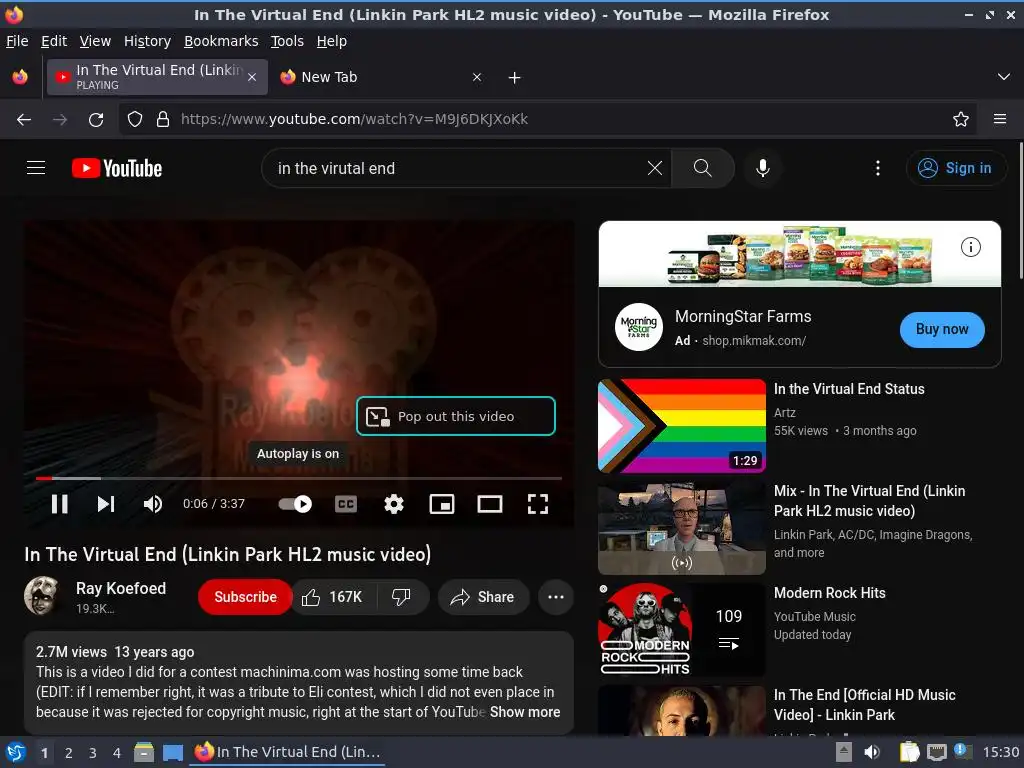Viewport: 1024px width, 768px height.
Task: Open a new browser tab with plus
Action: point(515,78)
